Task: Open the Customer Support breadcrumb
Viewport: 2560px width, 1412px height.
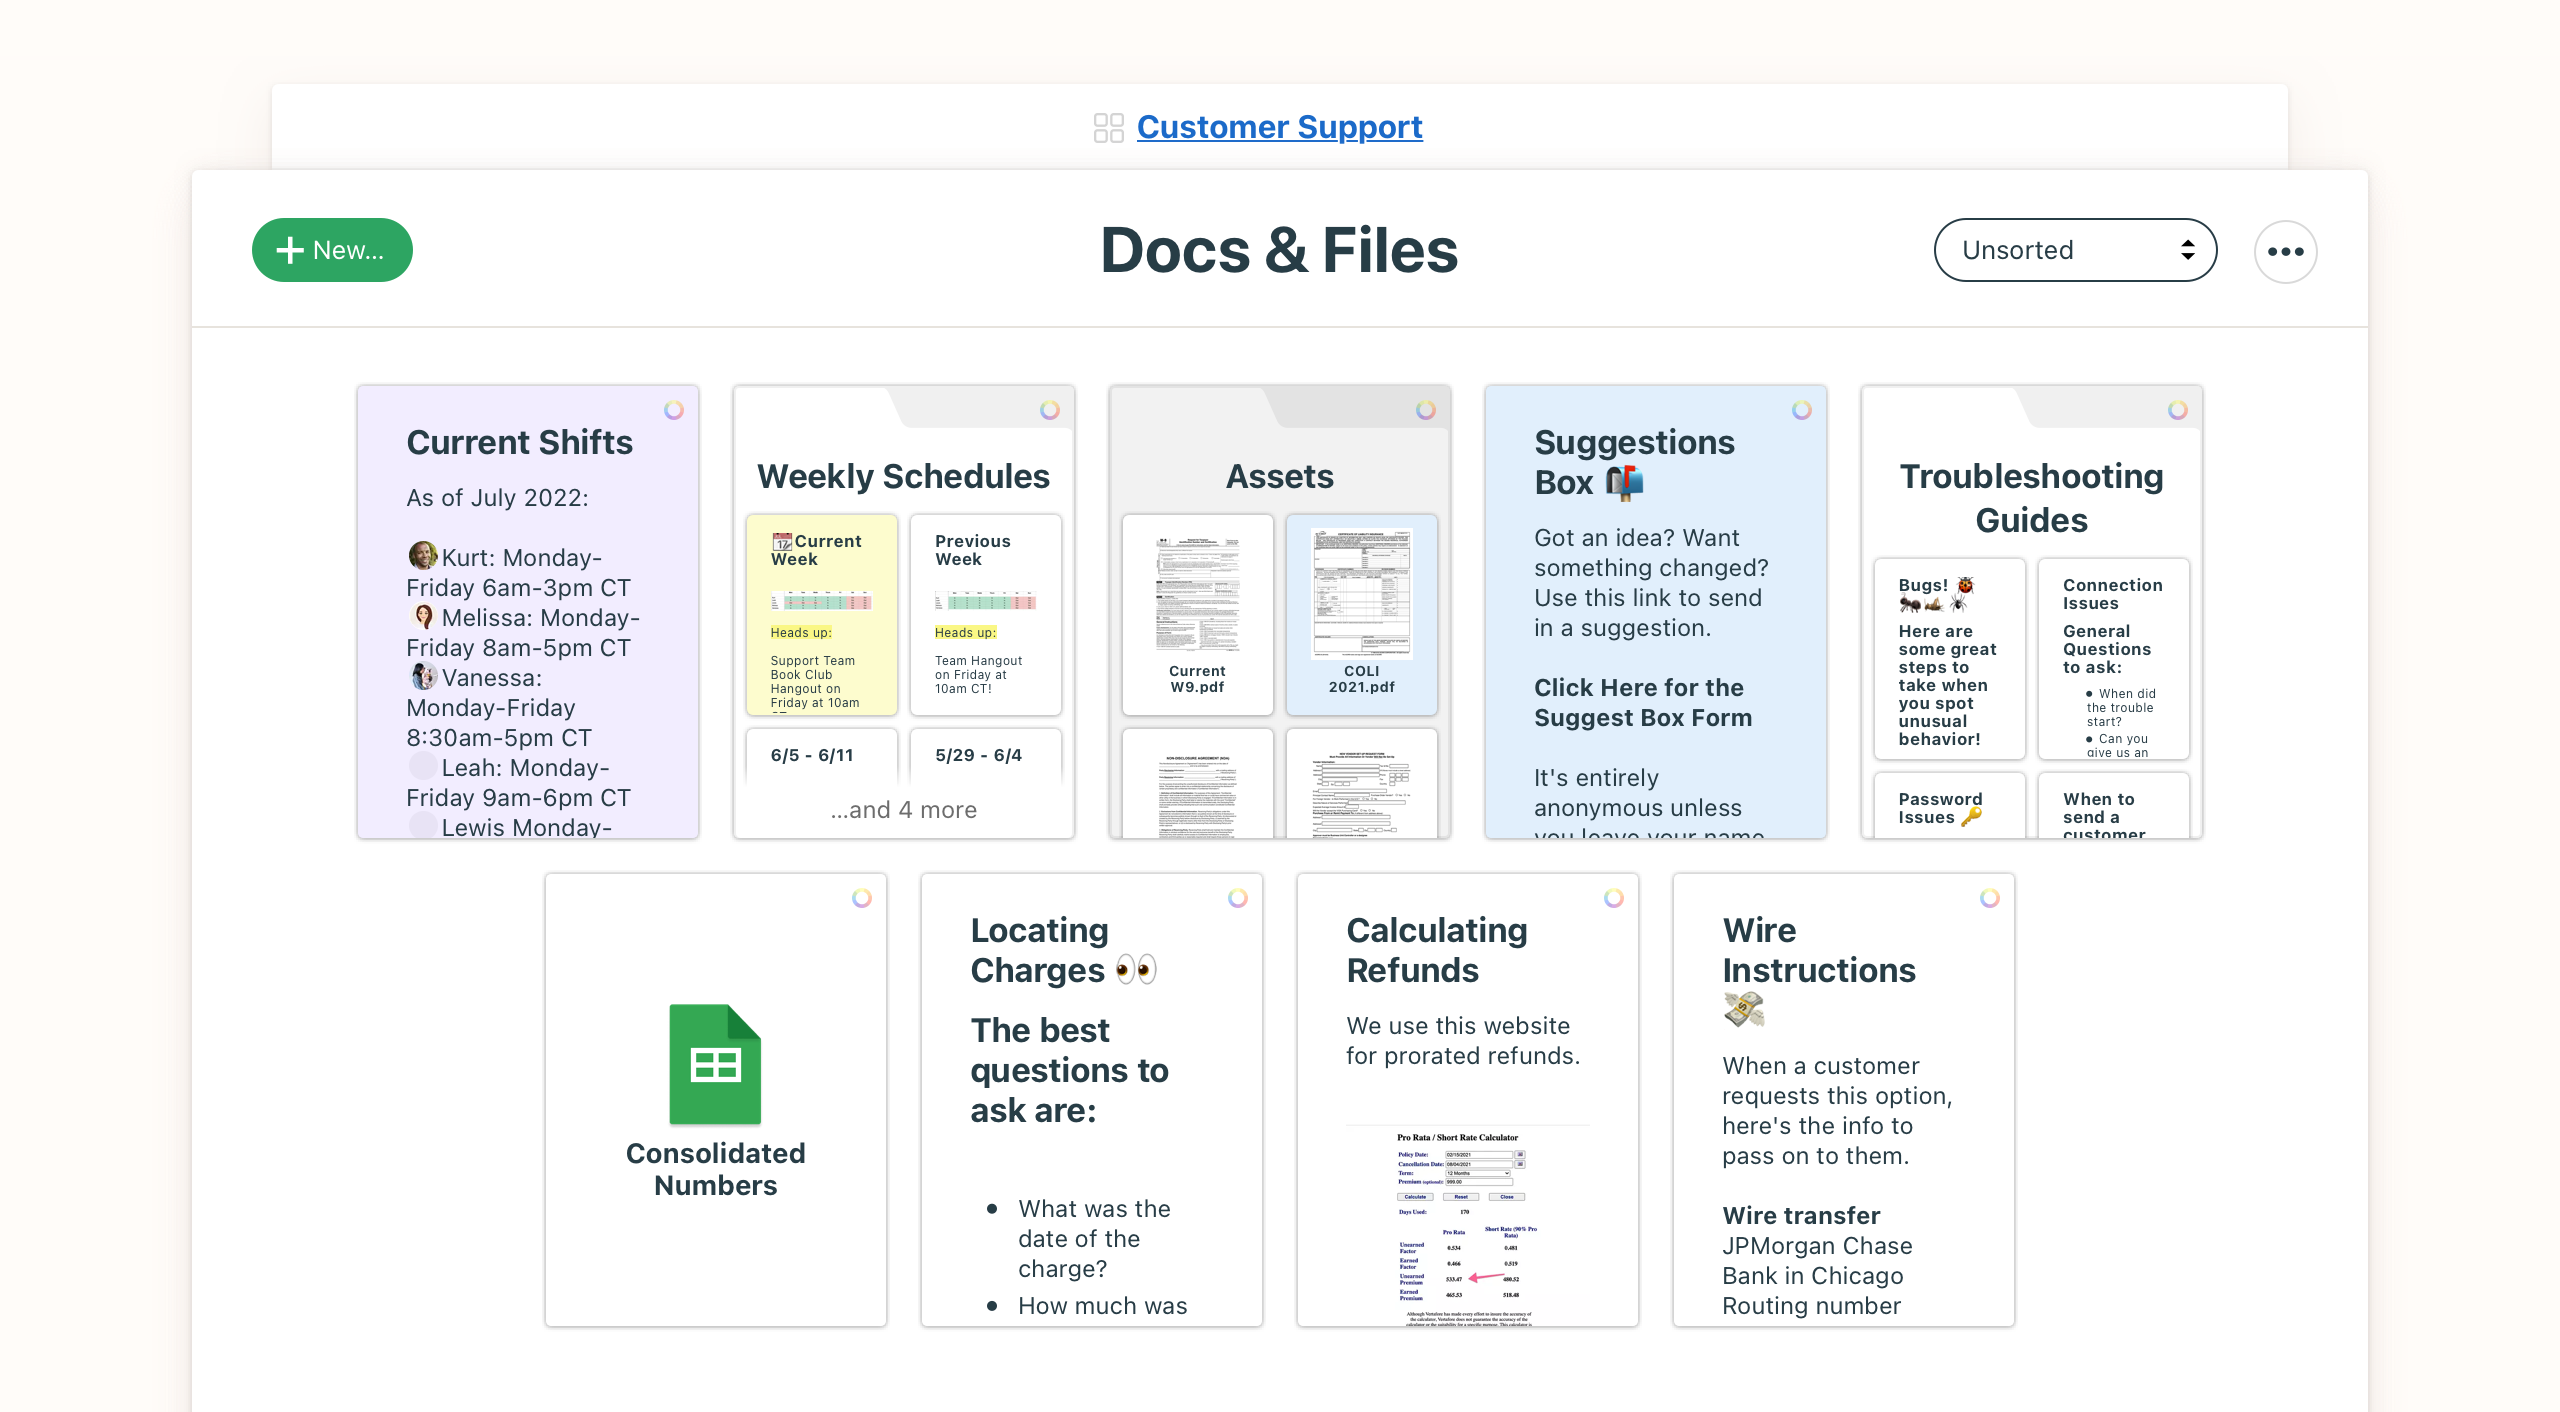Action: click(1279, 127)
